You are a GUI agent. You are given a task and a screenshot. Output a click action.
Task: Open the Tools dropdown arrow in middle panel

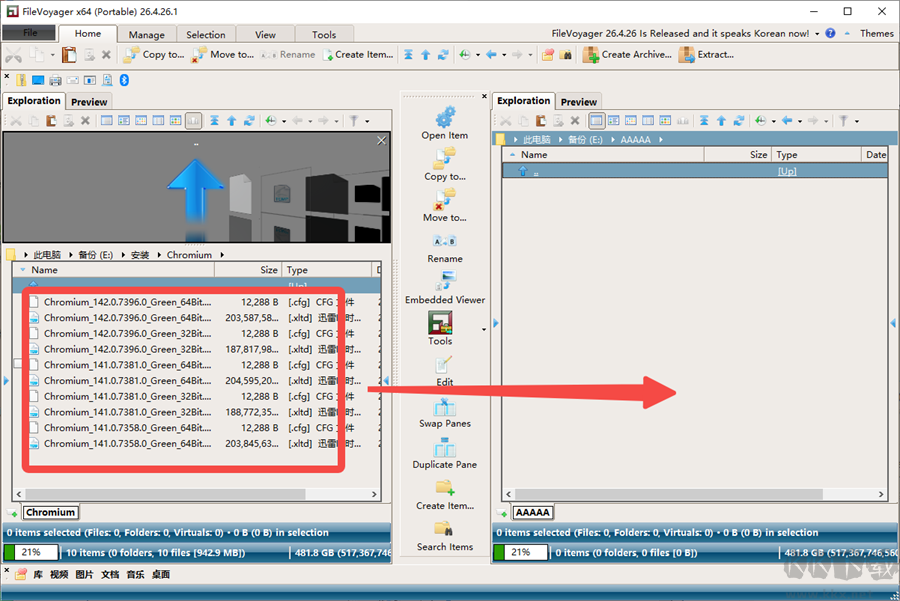484,329
